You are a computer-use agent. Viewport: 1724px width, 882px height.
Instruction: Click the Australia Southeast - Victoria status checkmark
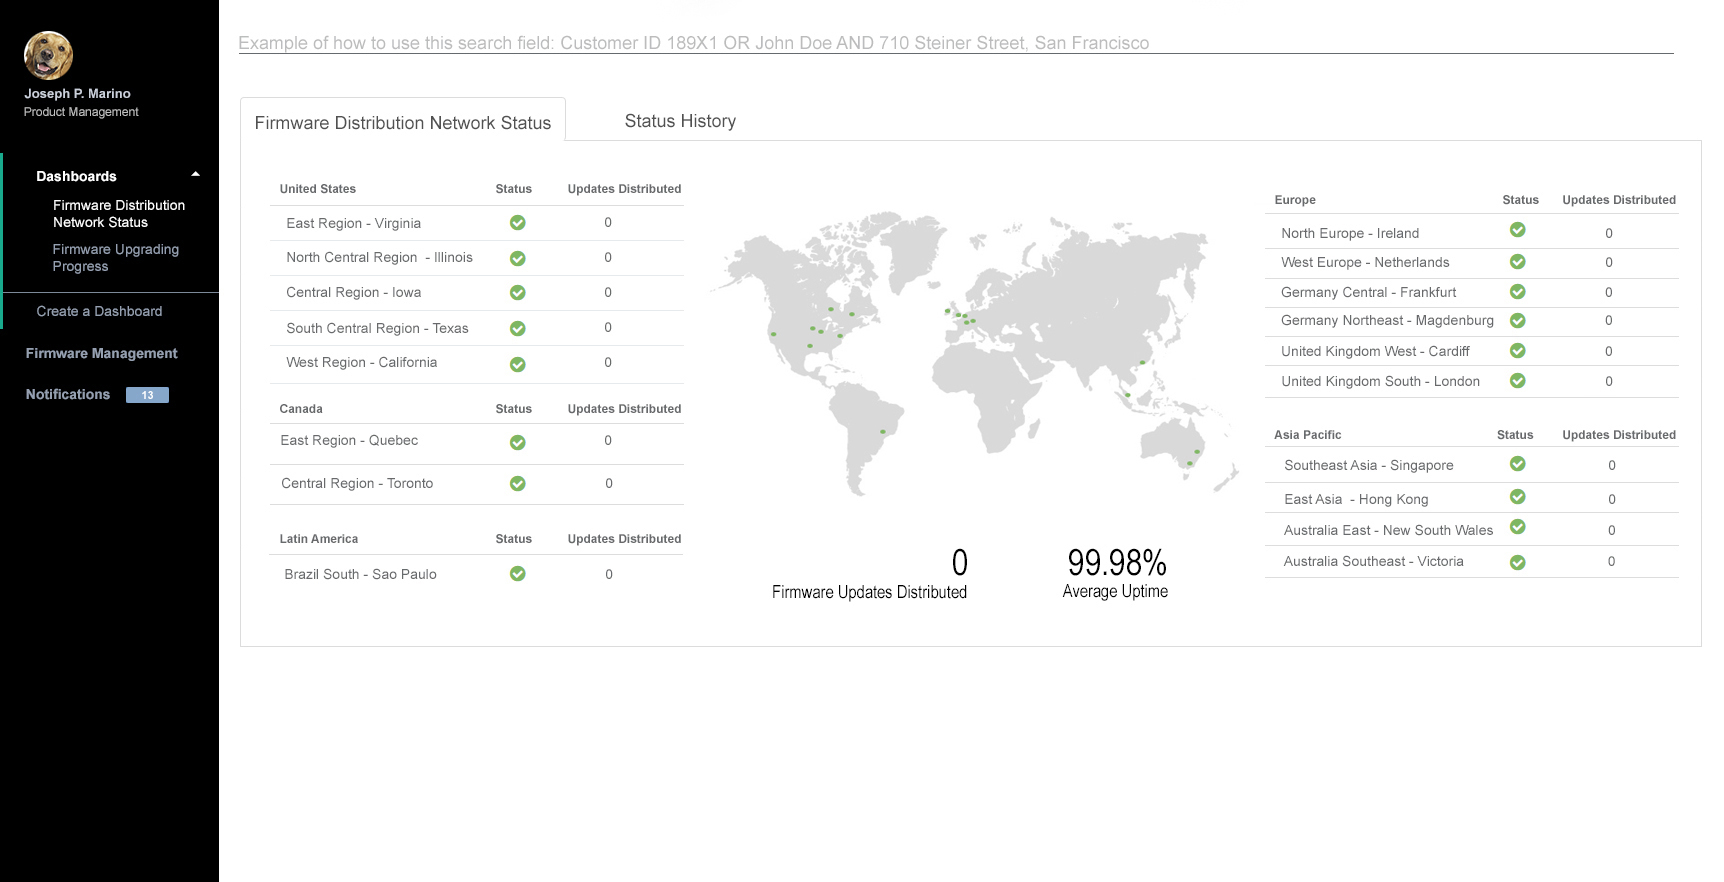[x=1518, y=562]
